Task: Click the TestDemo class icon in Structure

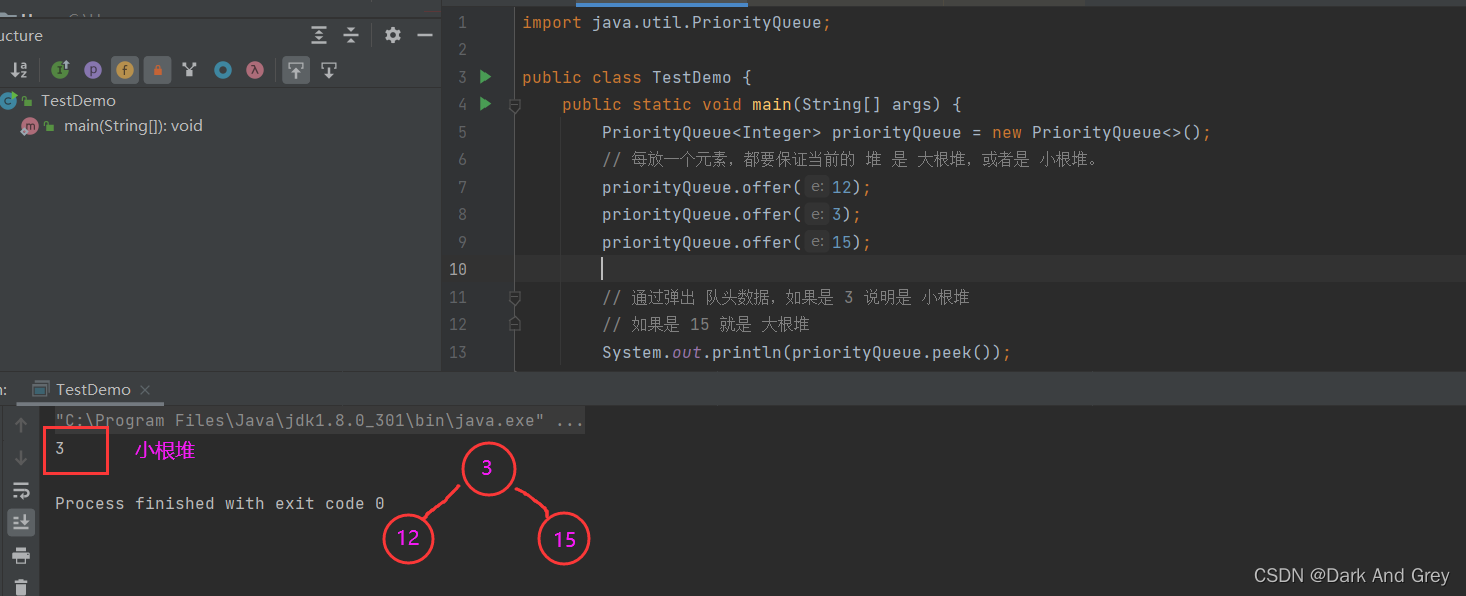Action: pyautogui.click(x=9, y=101)
